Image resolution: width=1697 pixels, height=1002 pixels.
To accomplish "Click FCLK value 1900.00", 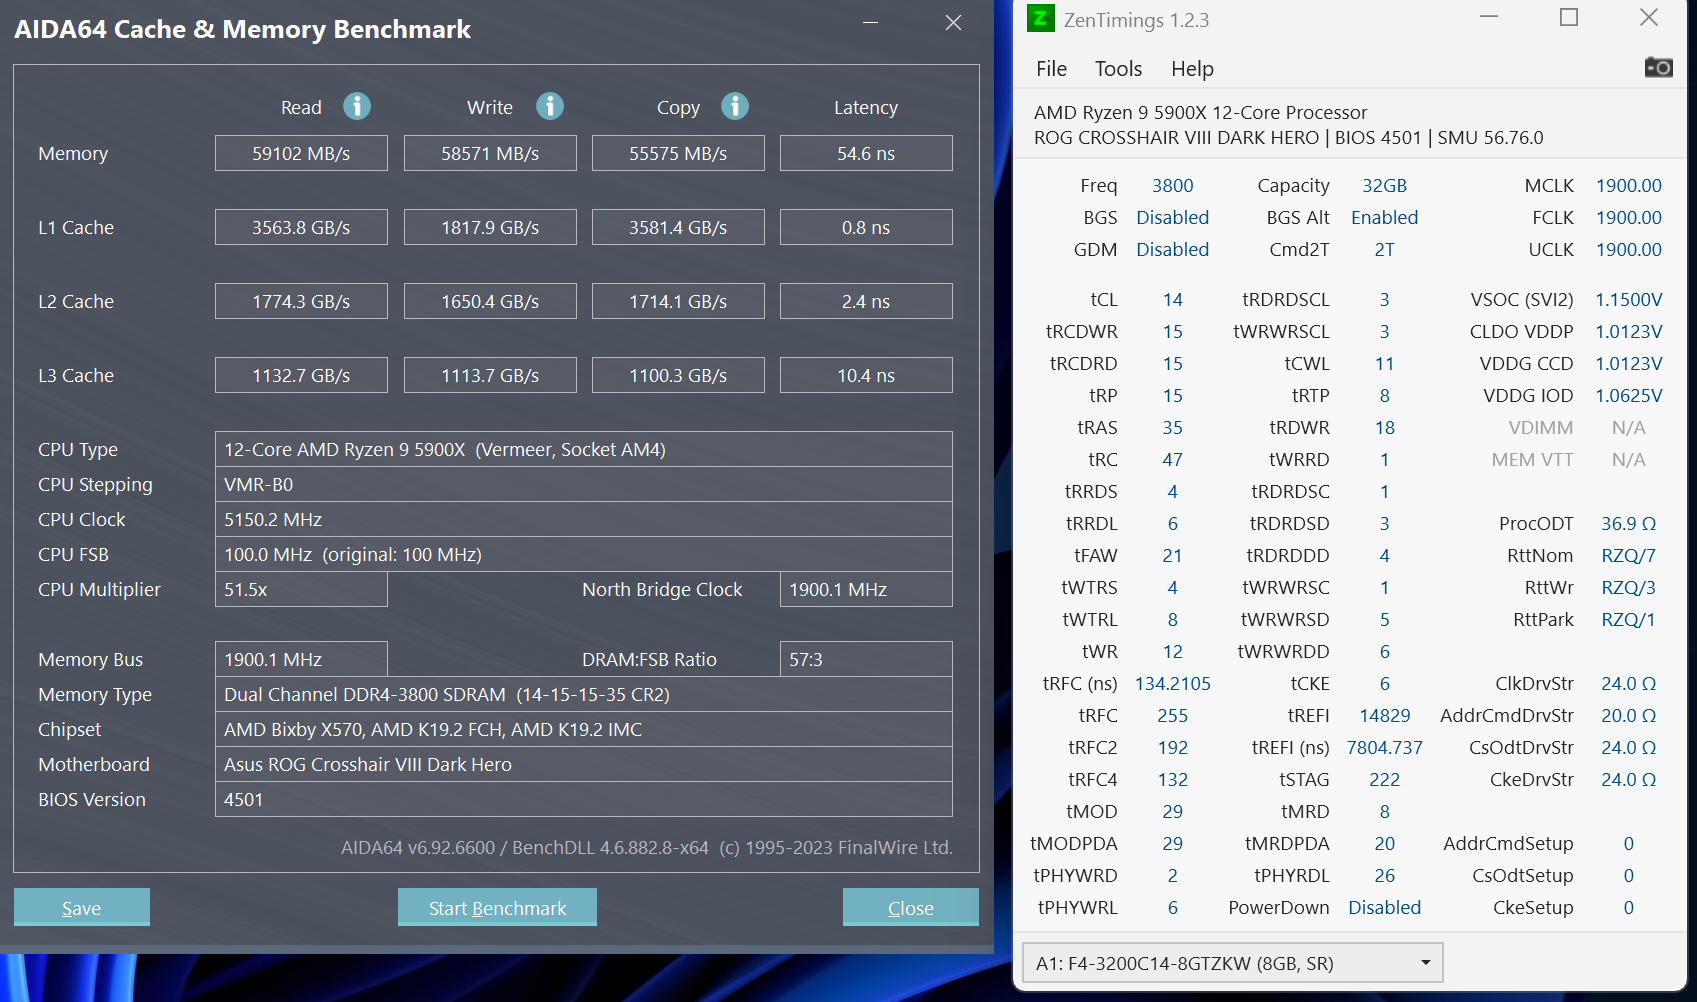I will click(1628, 217).
